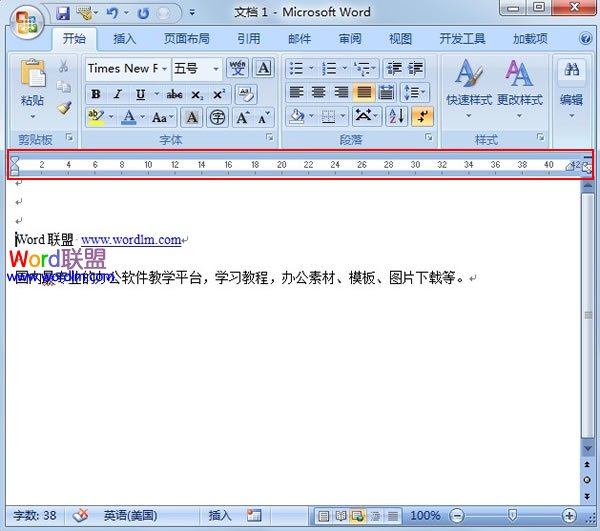Click the 100% zoom level button

pyautogui.click(x=425, y=515)
